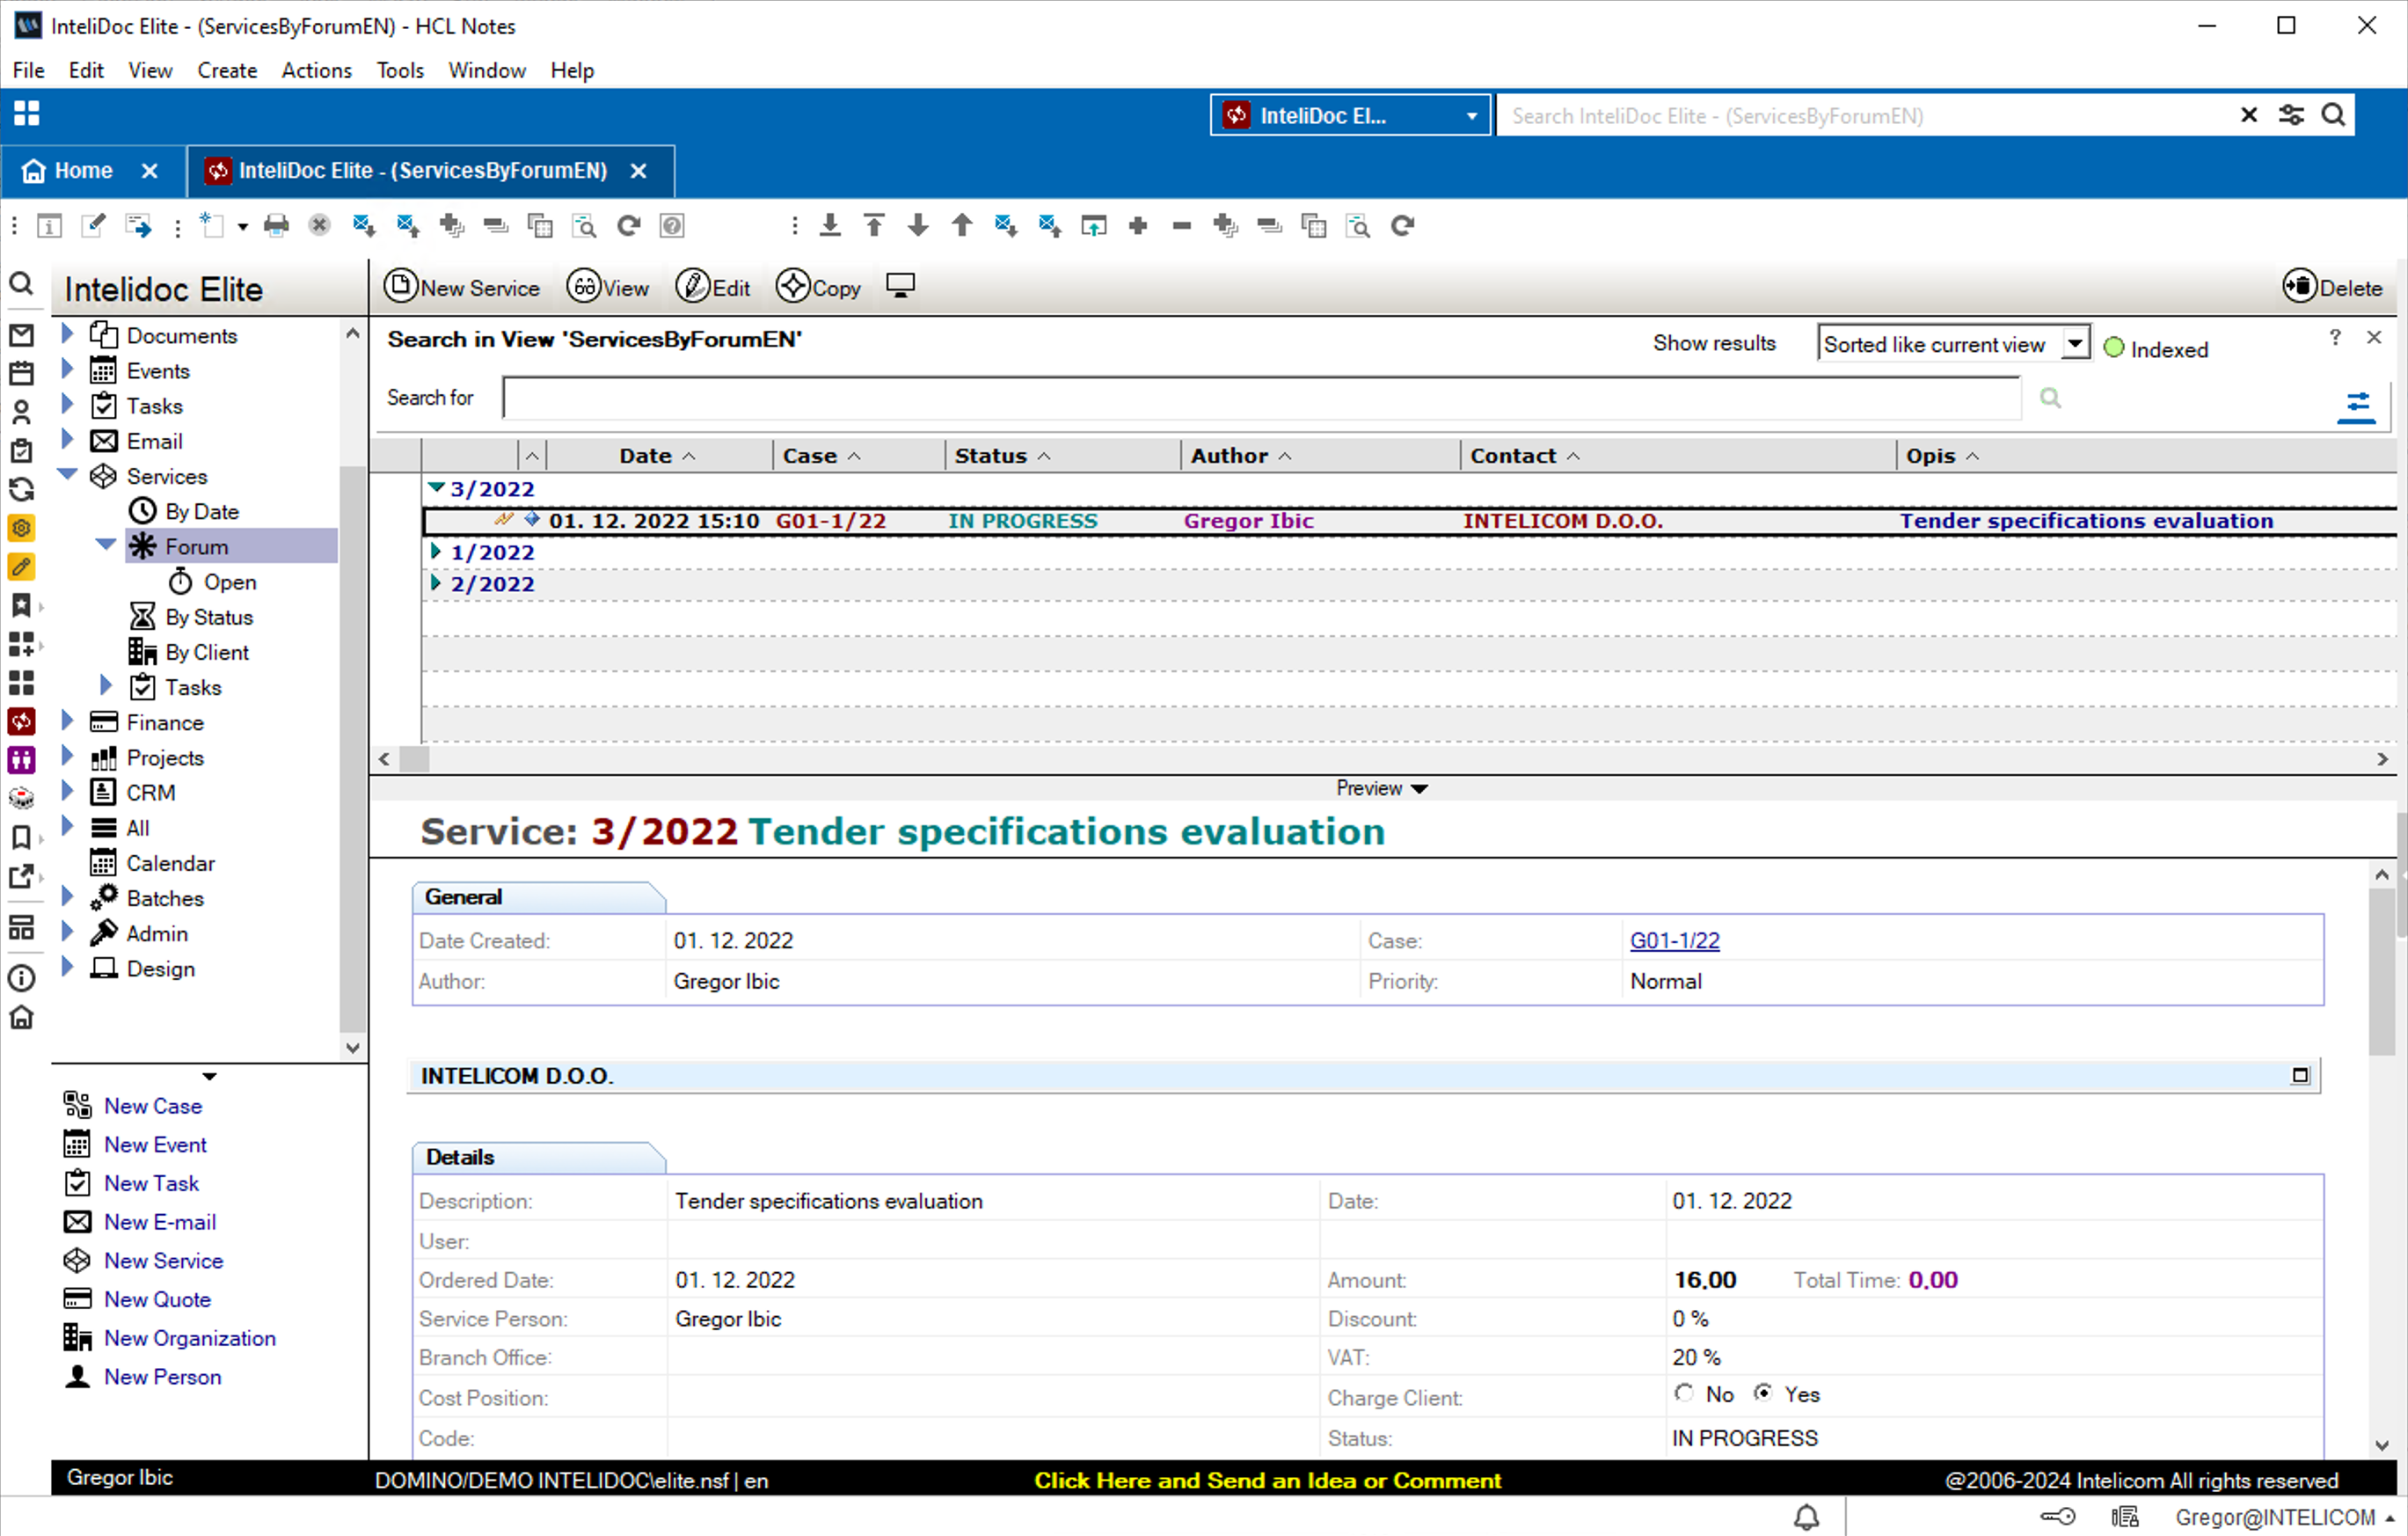This screenshot has width=2408, height=1536.
Task: Open the mail icon in the sidebar
Action: click(x=21, y=335)
